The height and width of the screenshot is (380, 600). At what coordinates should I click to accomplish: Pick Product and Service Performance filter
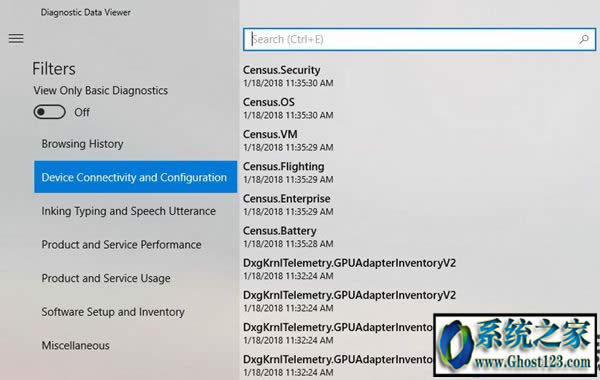[121, 245]
